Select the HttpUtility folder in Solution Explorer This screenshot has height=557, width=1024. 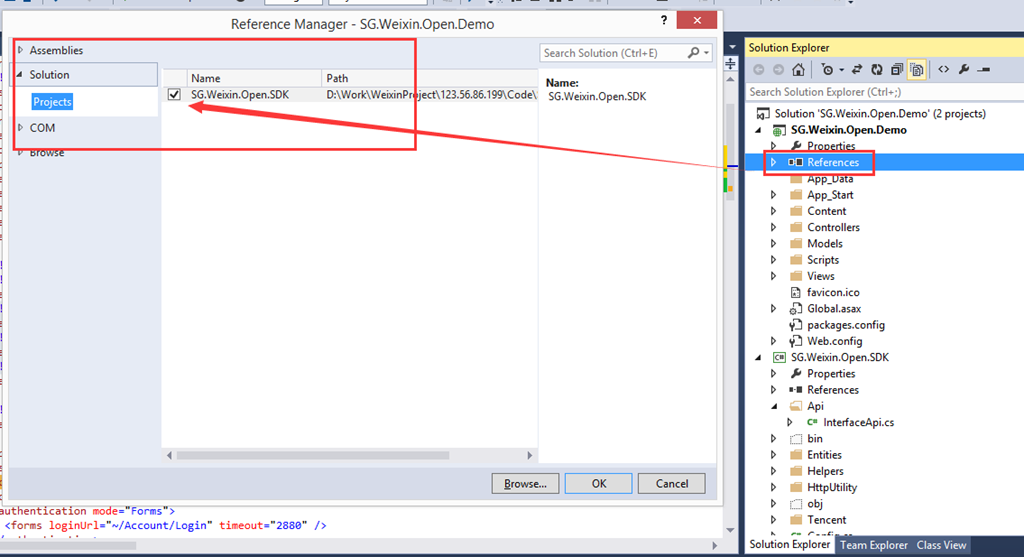click(x=831, y=487)
